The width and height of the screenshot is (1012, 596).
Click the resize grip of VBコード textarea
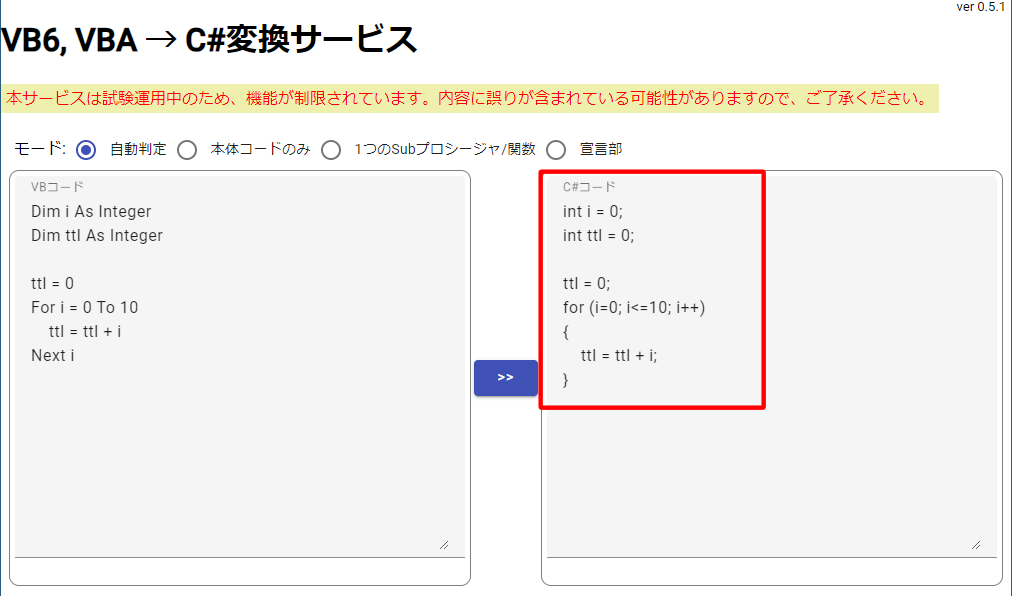pos(444,545)
